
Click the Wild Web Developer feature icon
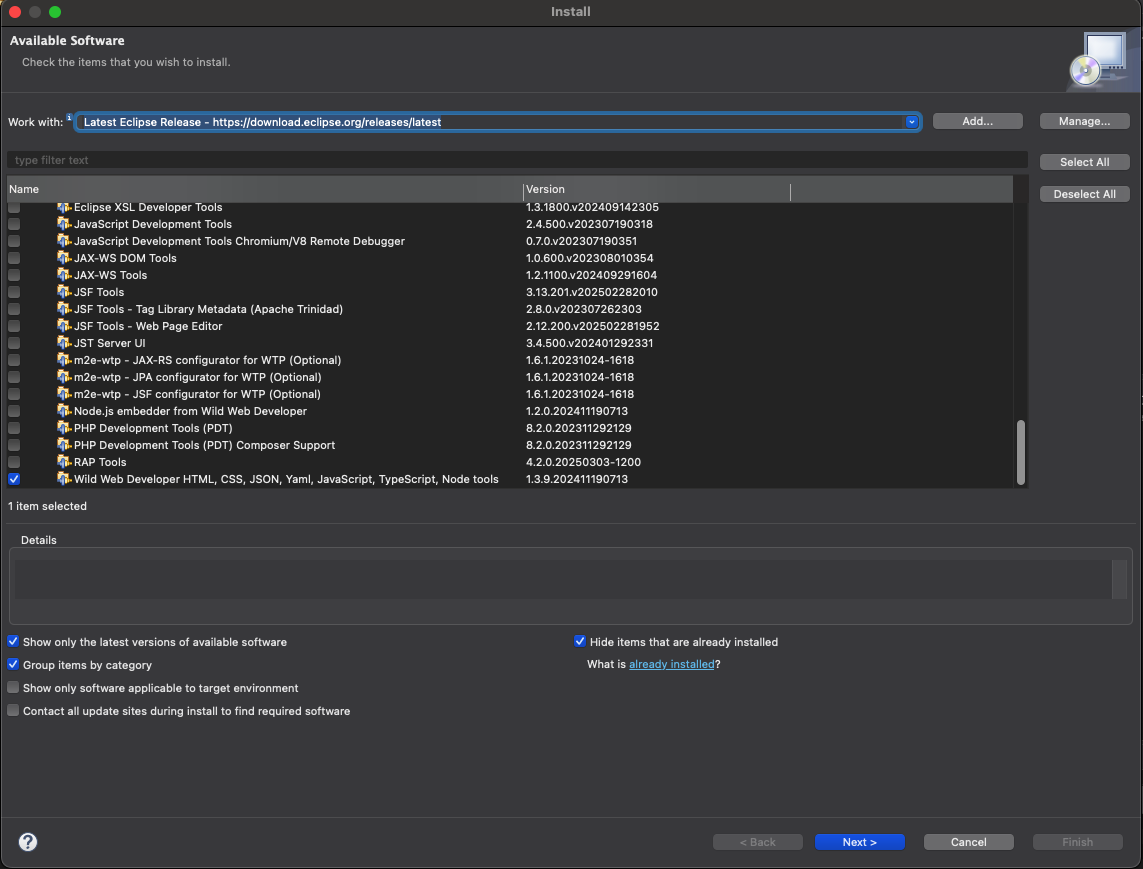point(64,480)
